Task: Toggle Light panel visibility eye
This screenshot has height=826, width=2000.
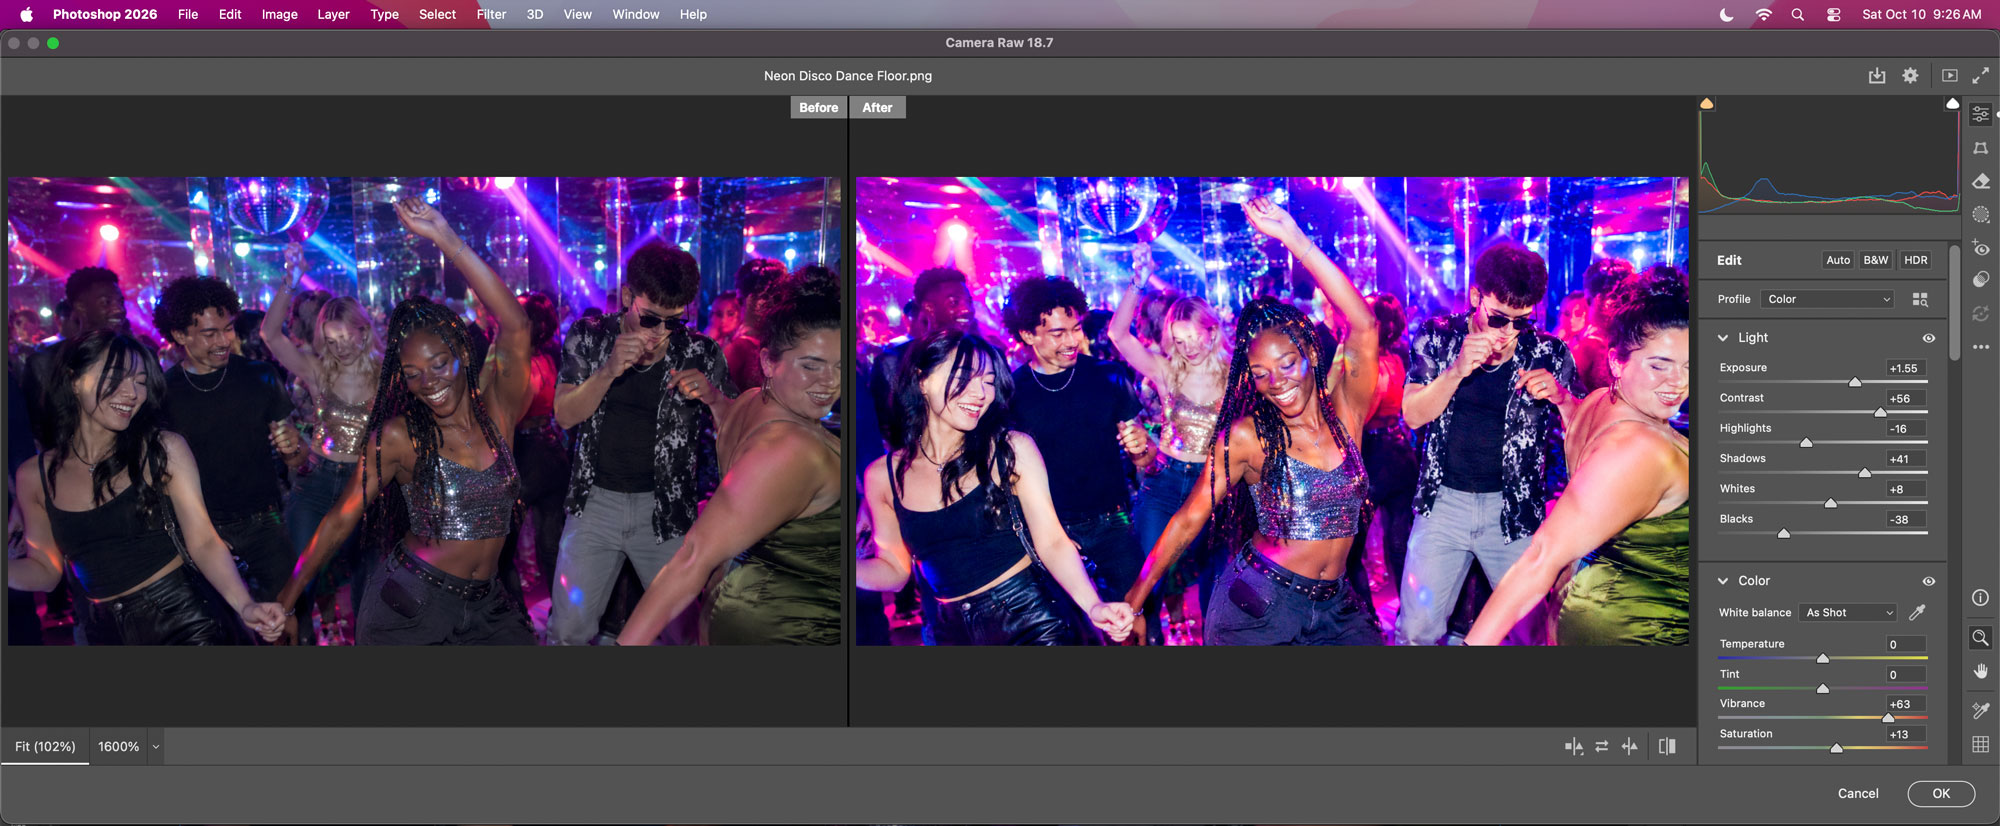Action: click(1929, 338)
